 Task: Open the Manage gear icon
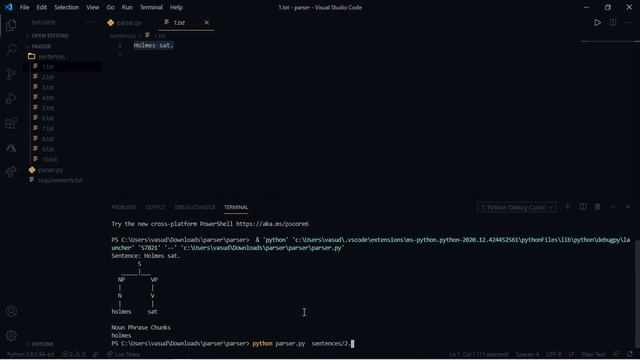[x=11, y=336]
